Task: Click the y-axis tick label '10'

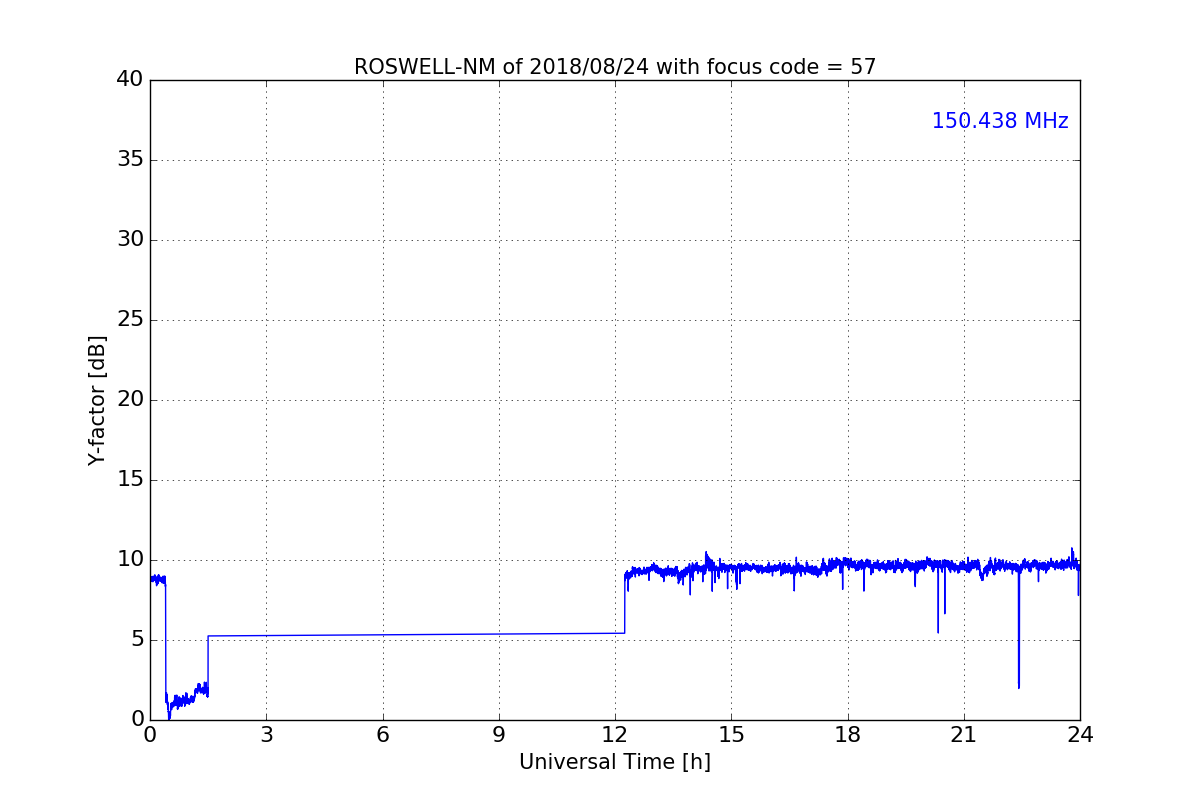Action: (130, 560)
